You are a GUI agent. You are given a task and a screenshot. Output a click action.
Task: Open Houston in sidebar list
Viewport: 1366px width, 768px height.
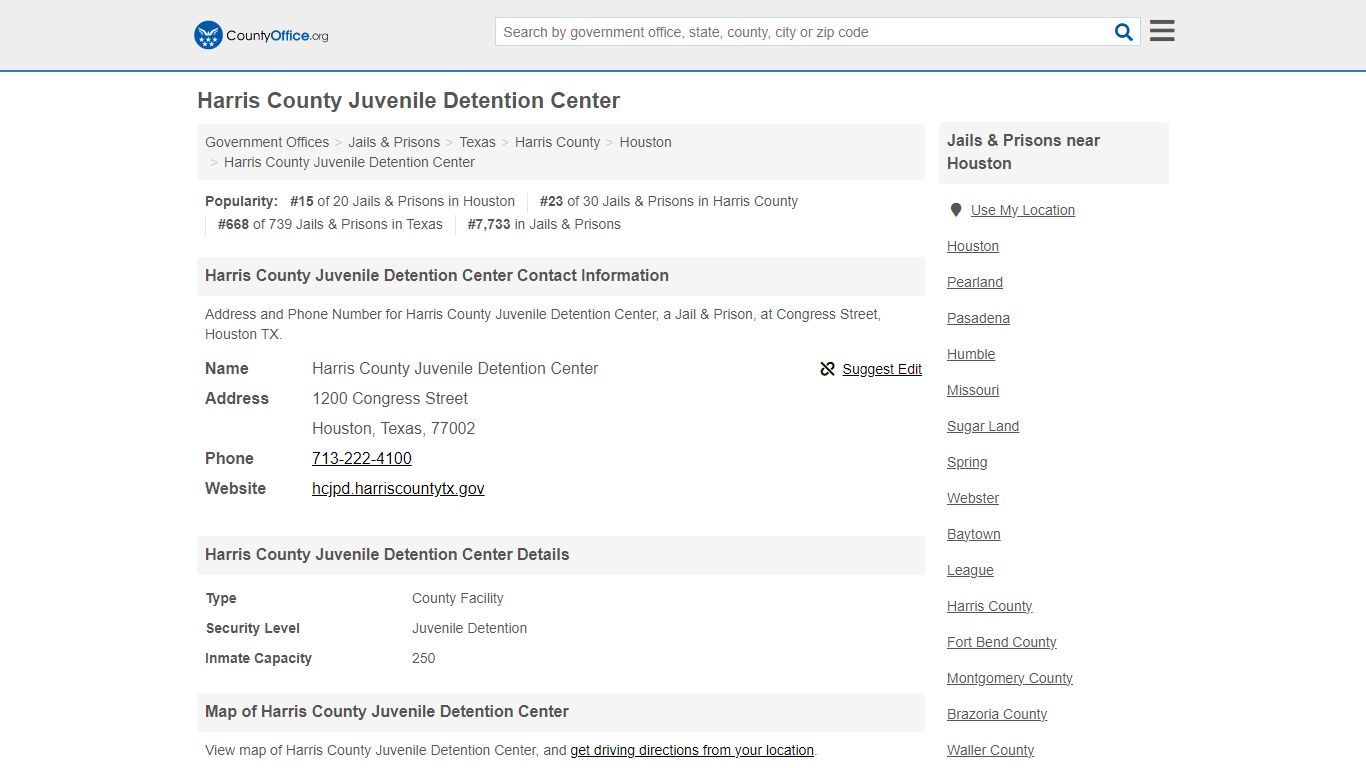pos(973,246)
